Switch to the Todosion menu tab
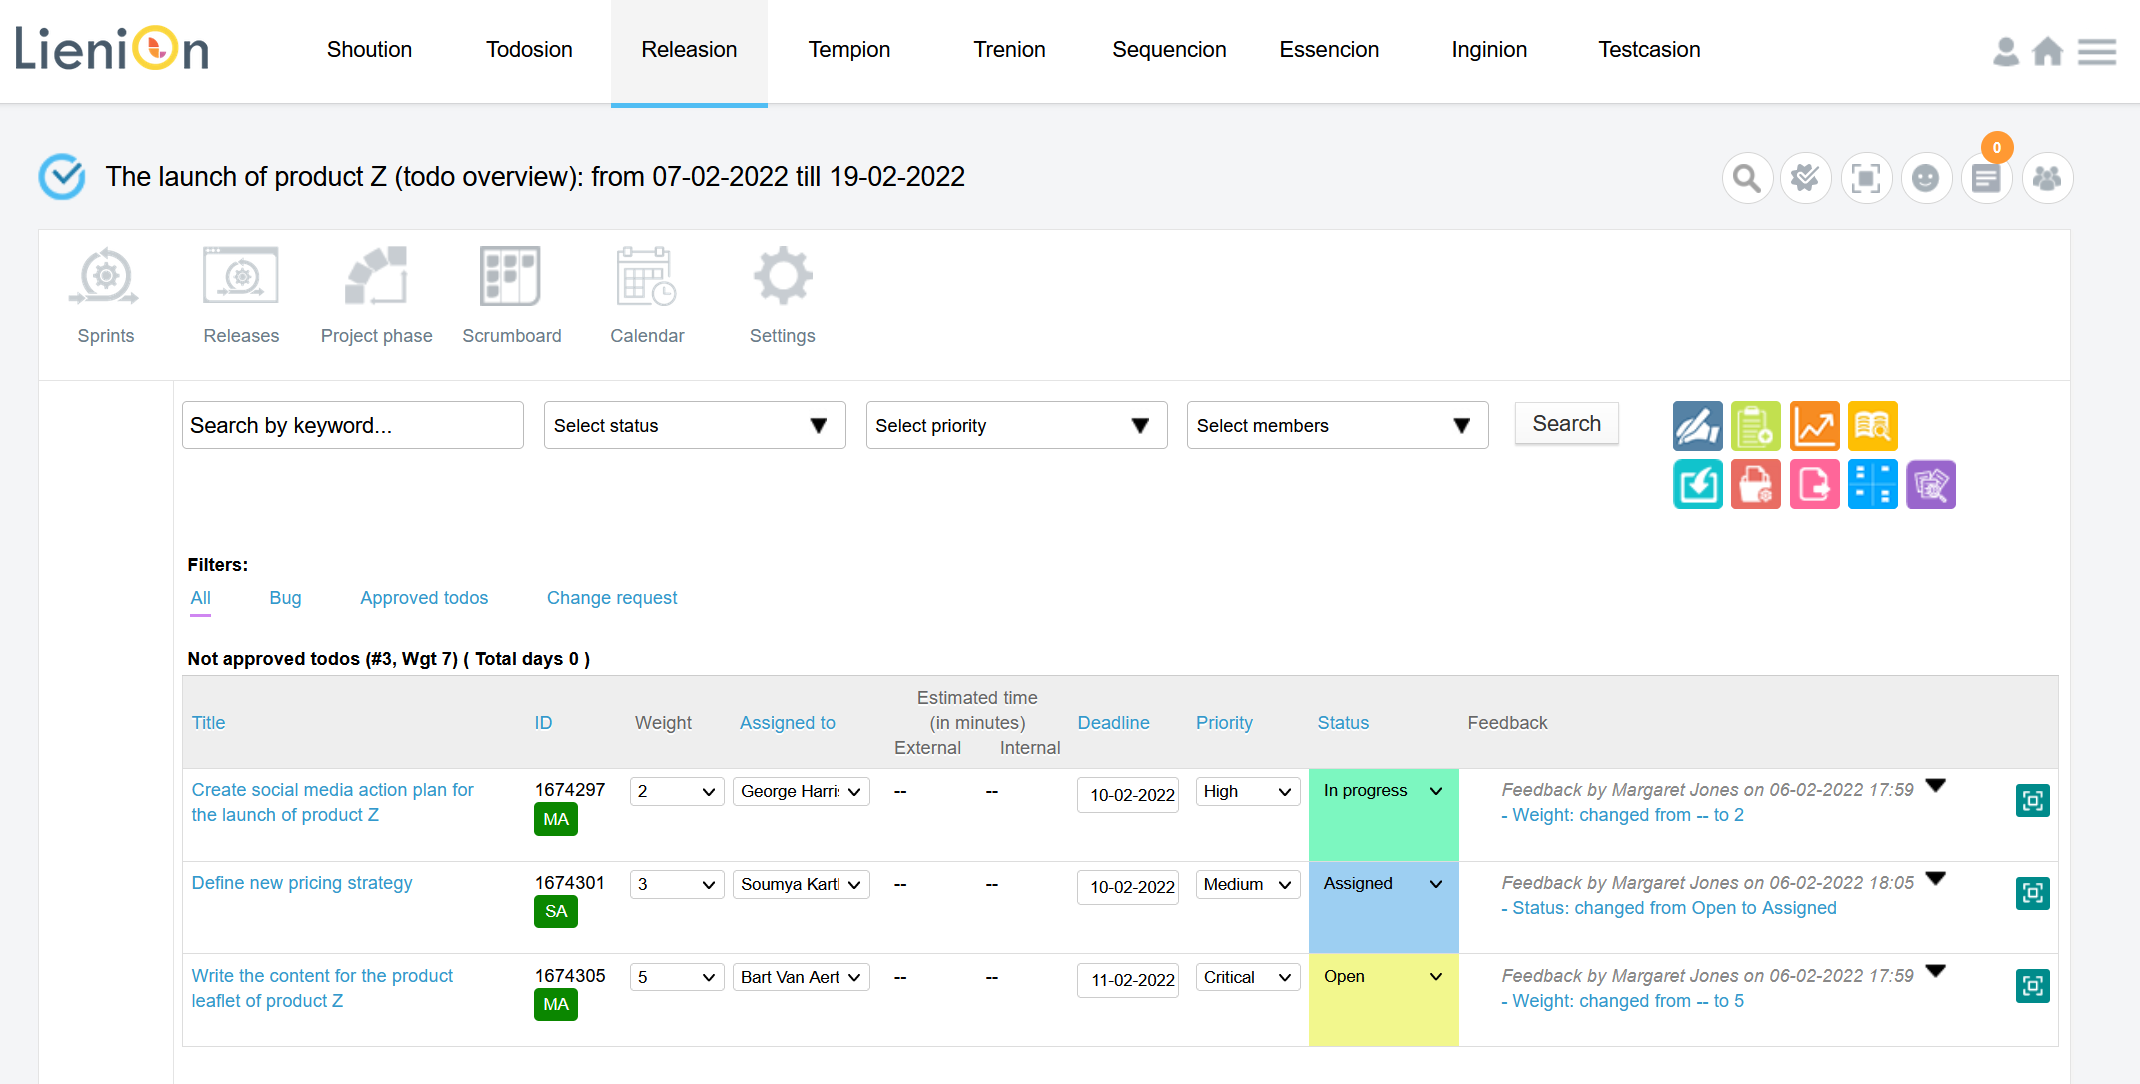Screen dimensions: 2140x1084 click(x=529, y=50)
